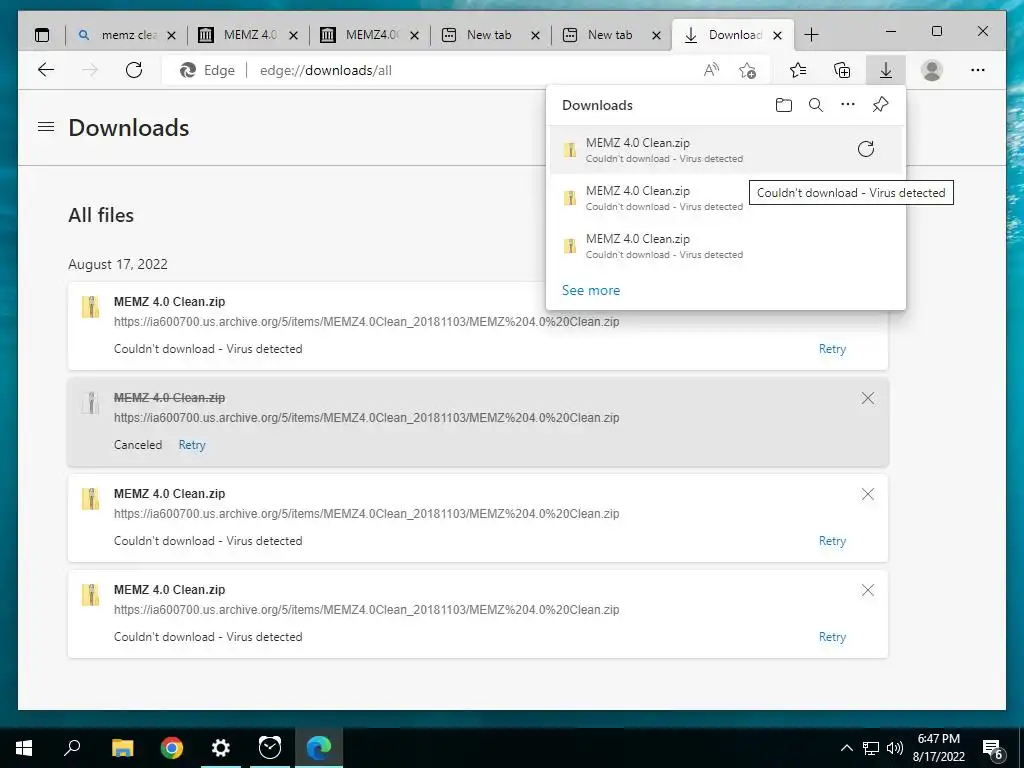1024x768 pixels.
Task: Open Edge Settings and more menu
Action: [x=978, y=70]
